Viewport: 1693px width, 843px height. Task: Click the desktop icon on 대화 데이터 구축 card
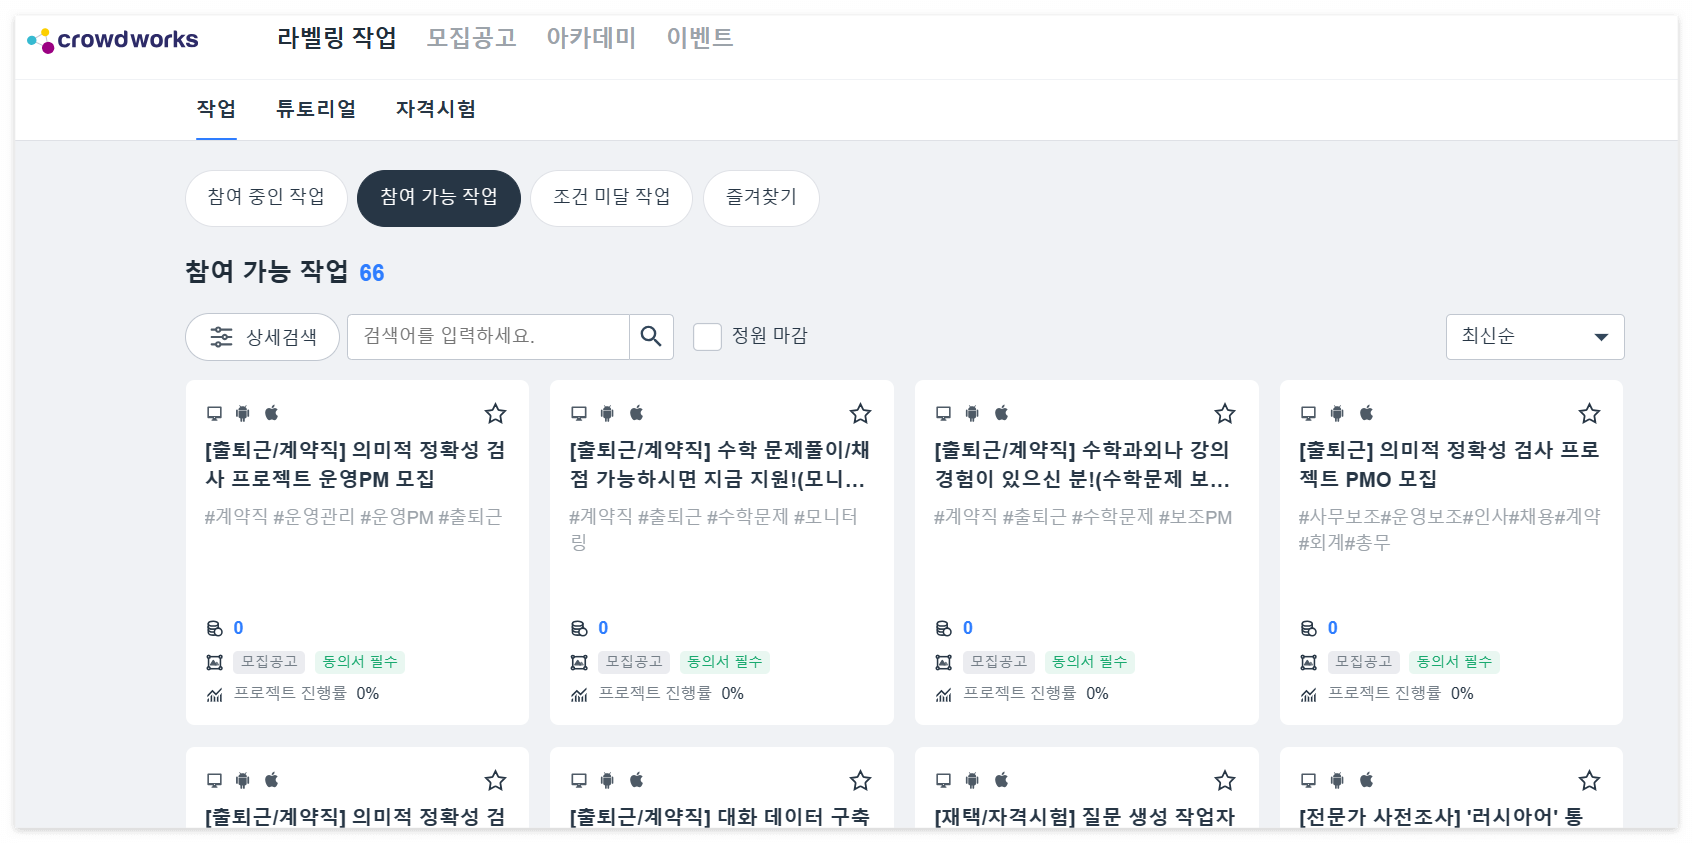click(x=578, y=780)
